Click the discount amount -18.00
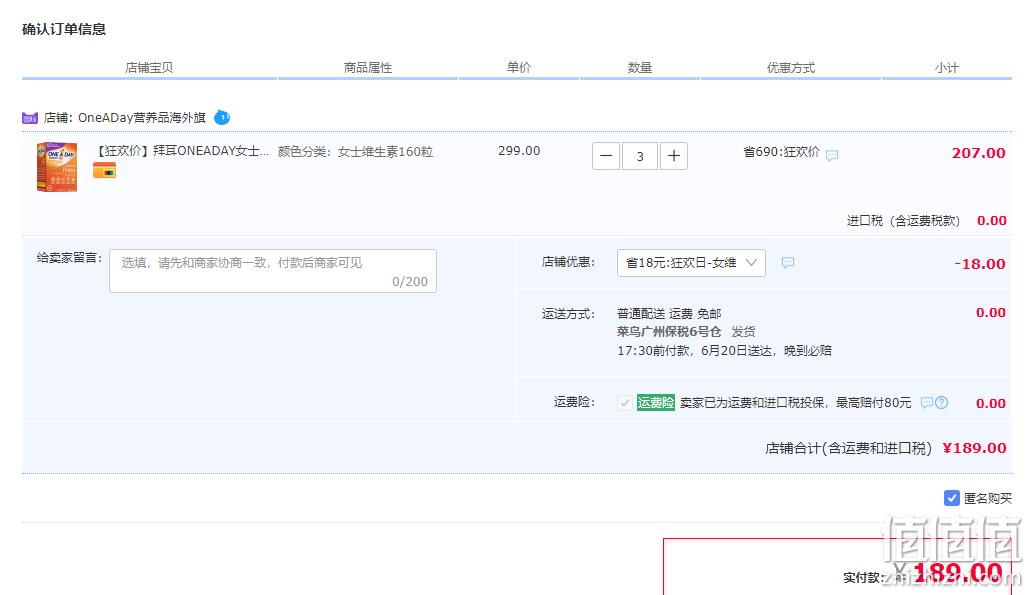Screen dimensions: 1031x595 tap(980, 264)
